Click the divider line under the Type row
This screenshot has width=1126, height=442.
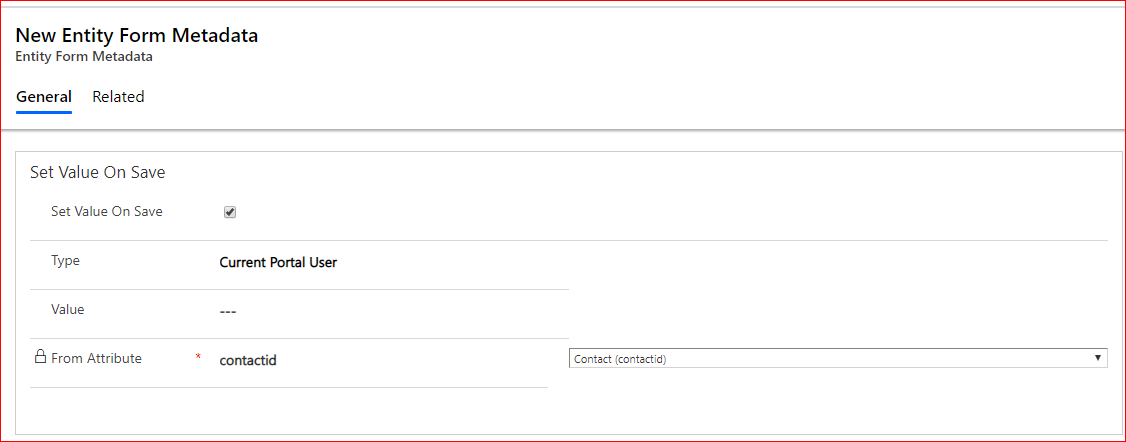[299, 289]
